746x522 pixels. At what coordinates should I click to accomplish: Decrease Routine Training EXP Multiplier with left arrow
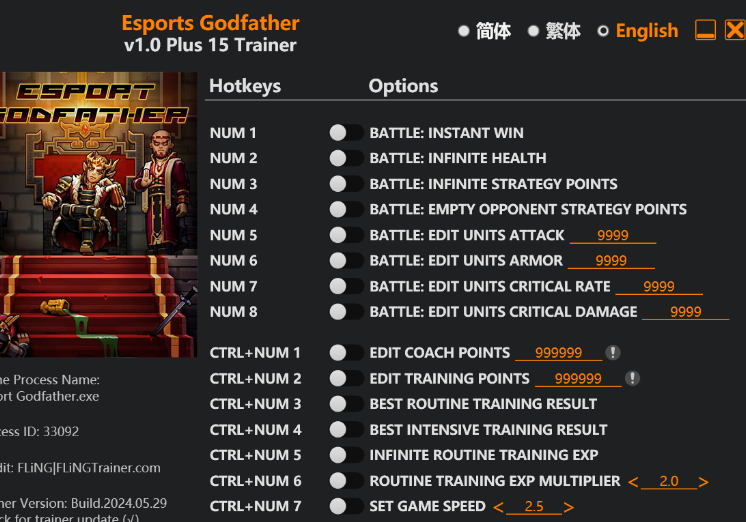point(633,482)
